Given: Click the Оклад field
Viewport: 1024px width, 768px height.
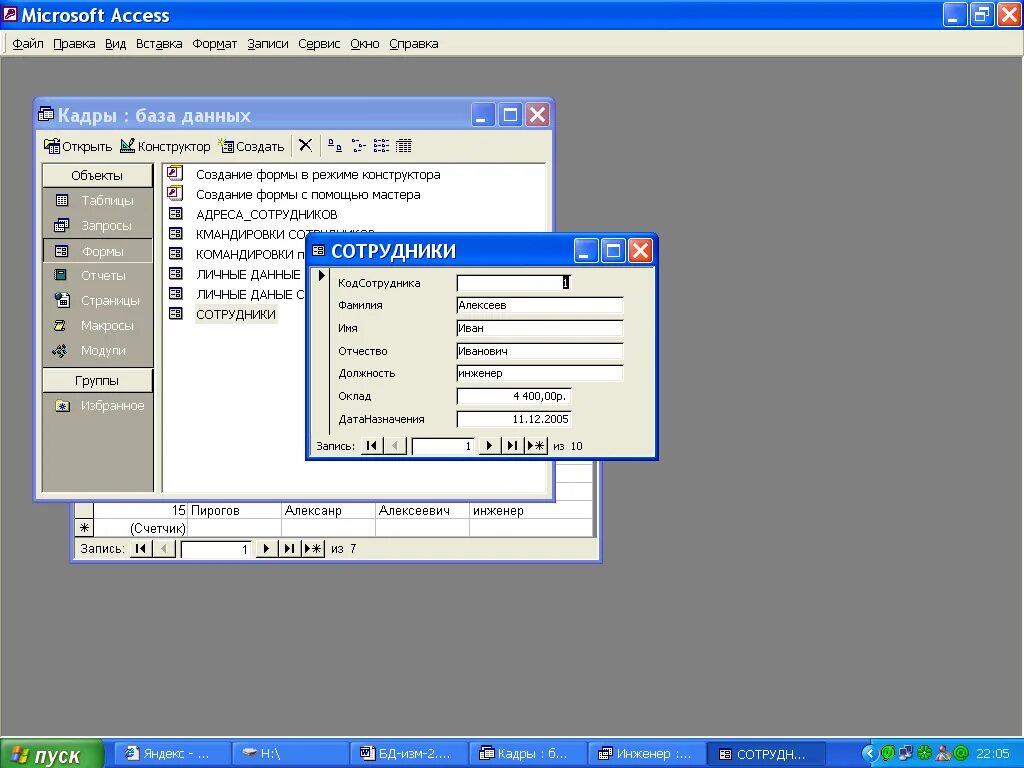Looking at the screenshot, I should pos(514,396).
